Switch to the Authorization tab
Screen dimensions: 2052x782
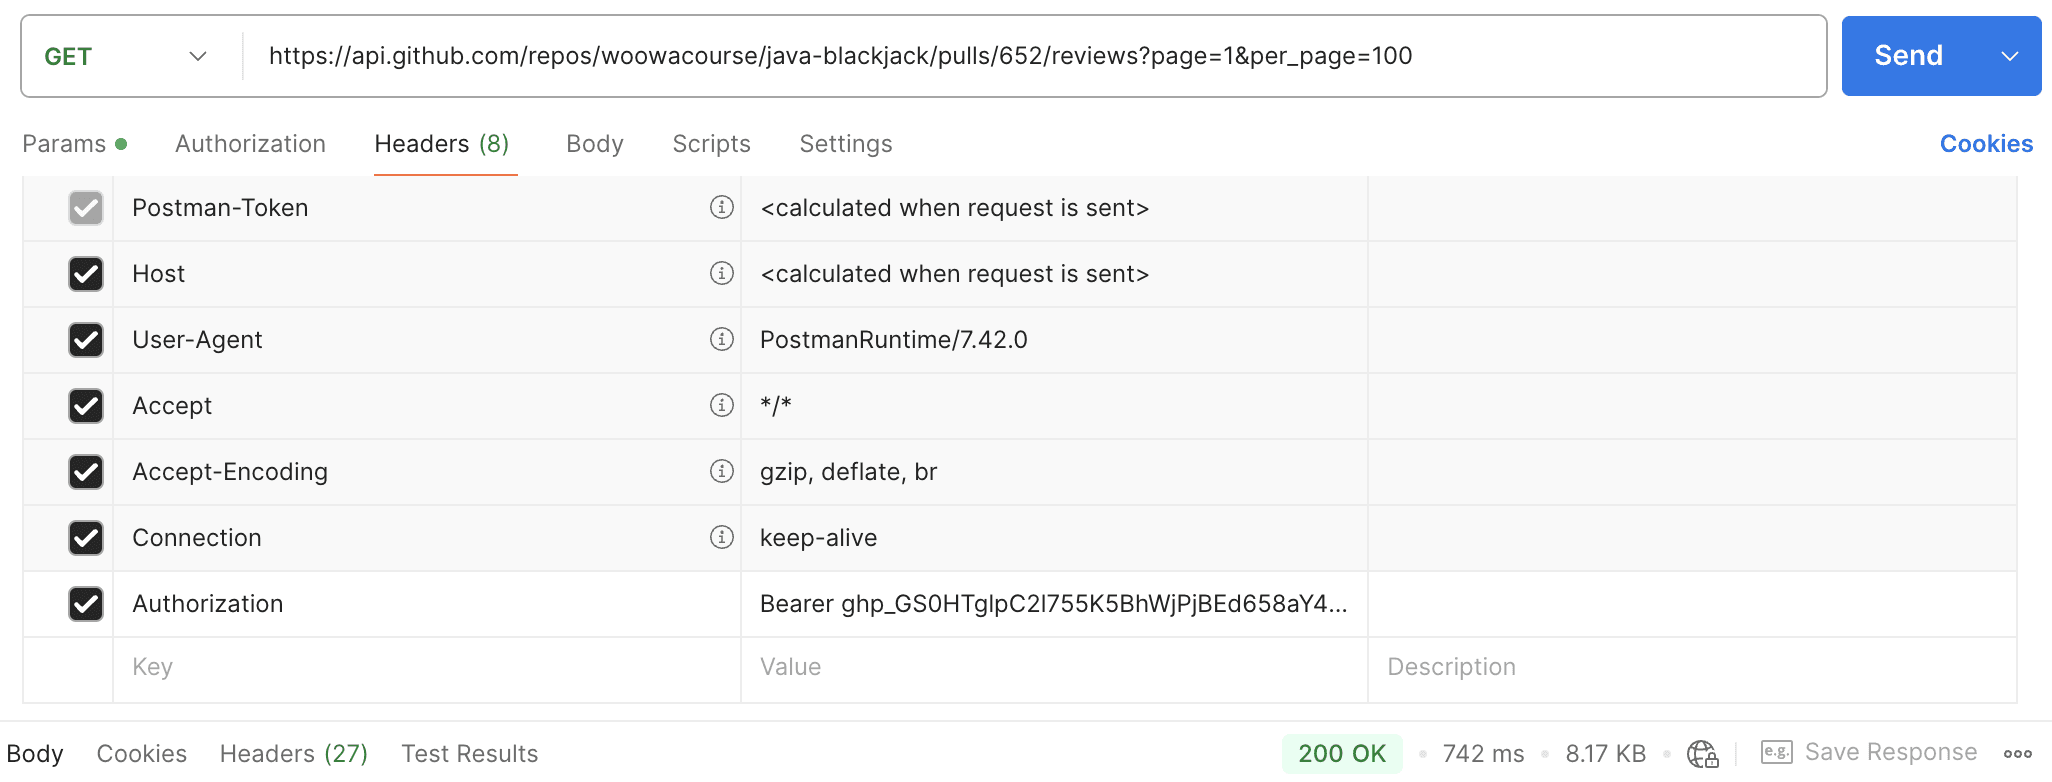[x=250, y=144]
